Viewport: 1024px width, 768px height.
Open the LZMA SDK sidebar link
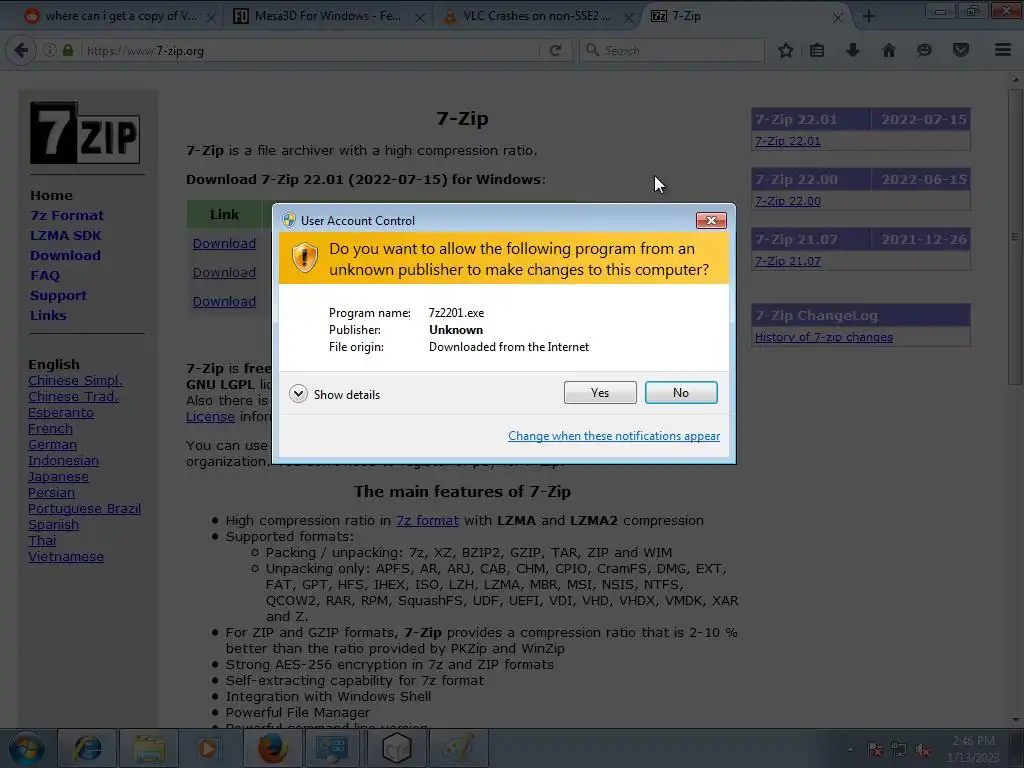pos(65,236)
